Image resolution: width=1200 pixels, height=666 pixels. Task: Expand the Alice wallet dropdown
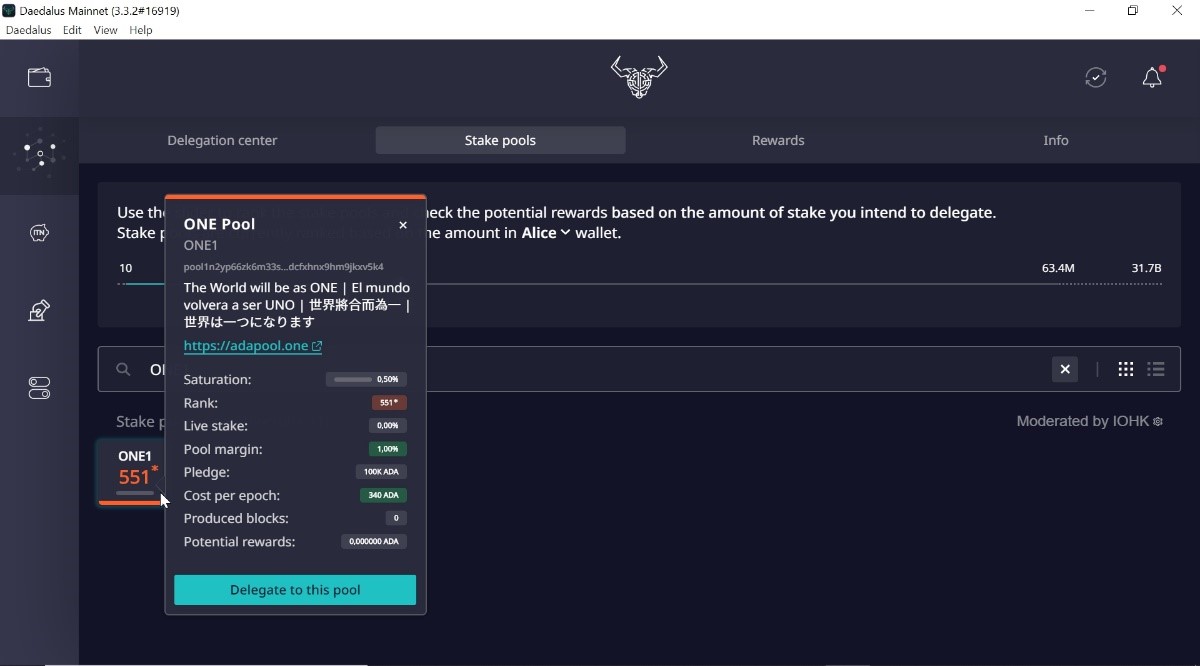pyautogui.click(x=546, y=233)
